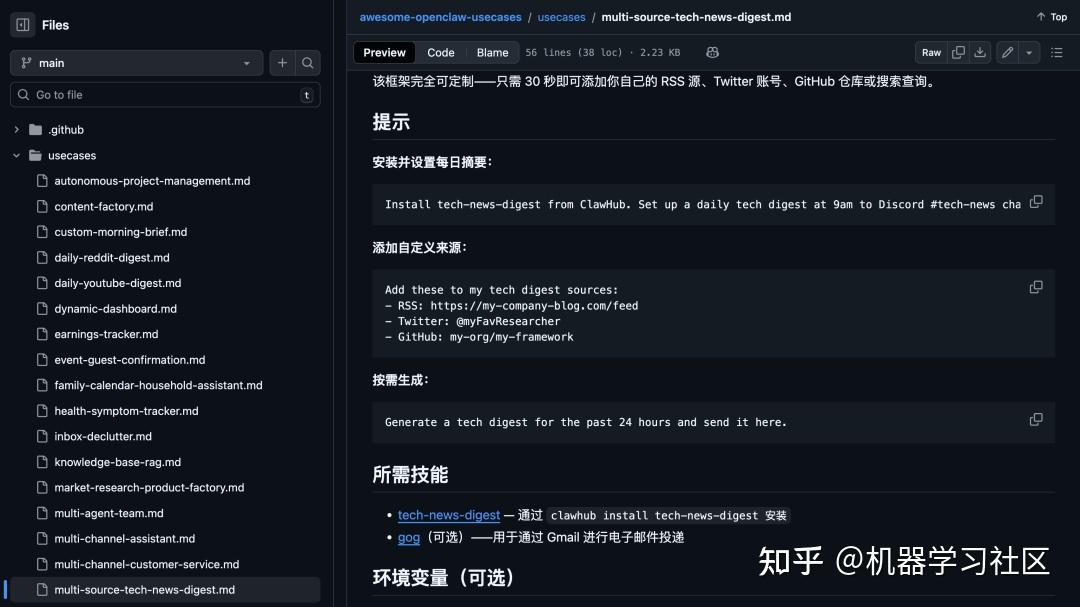1080x607 pixels.
Task: Copy the Generate a tech digest code block
Action: (1036, 420)
